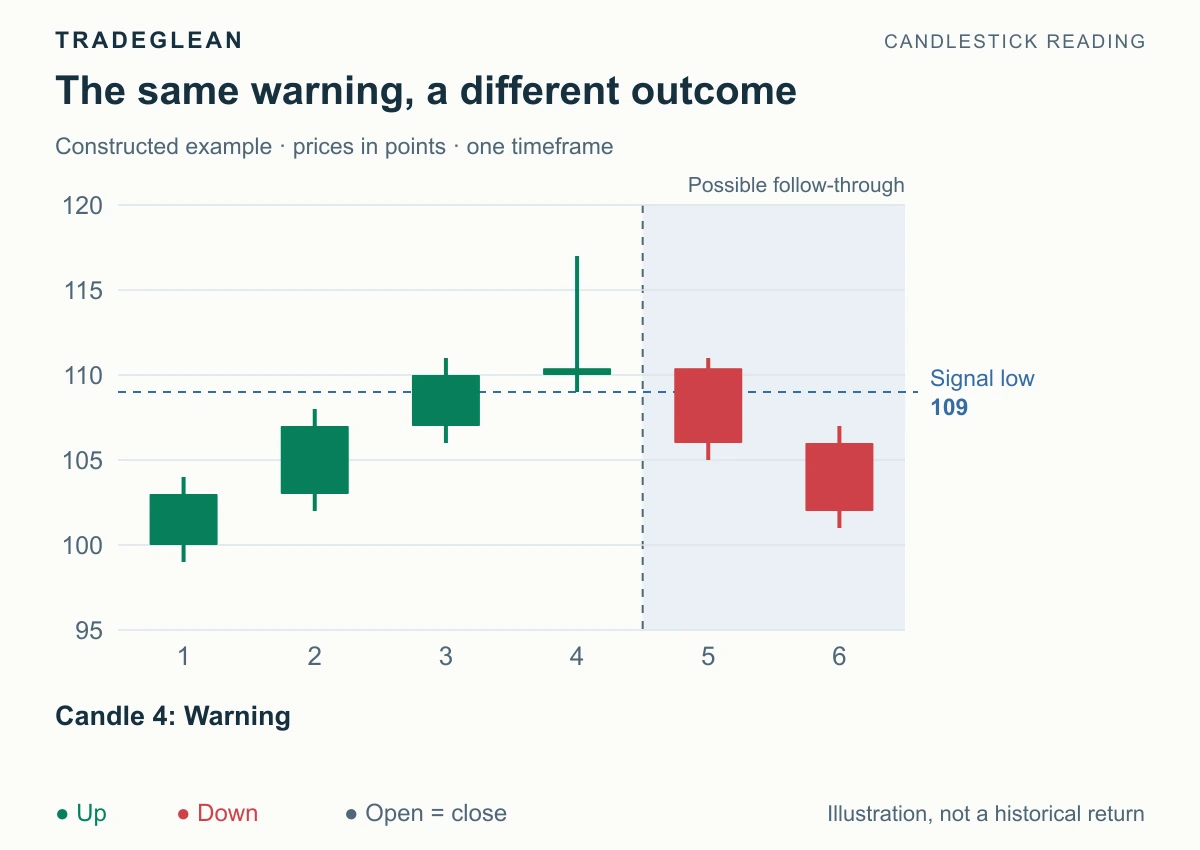Click the Candle 4: Warning caption
The width and height of the screenshot is (1200, 850).
(173, 717)
